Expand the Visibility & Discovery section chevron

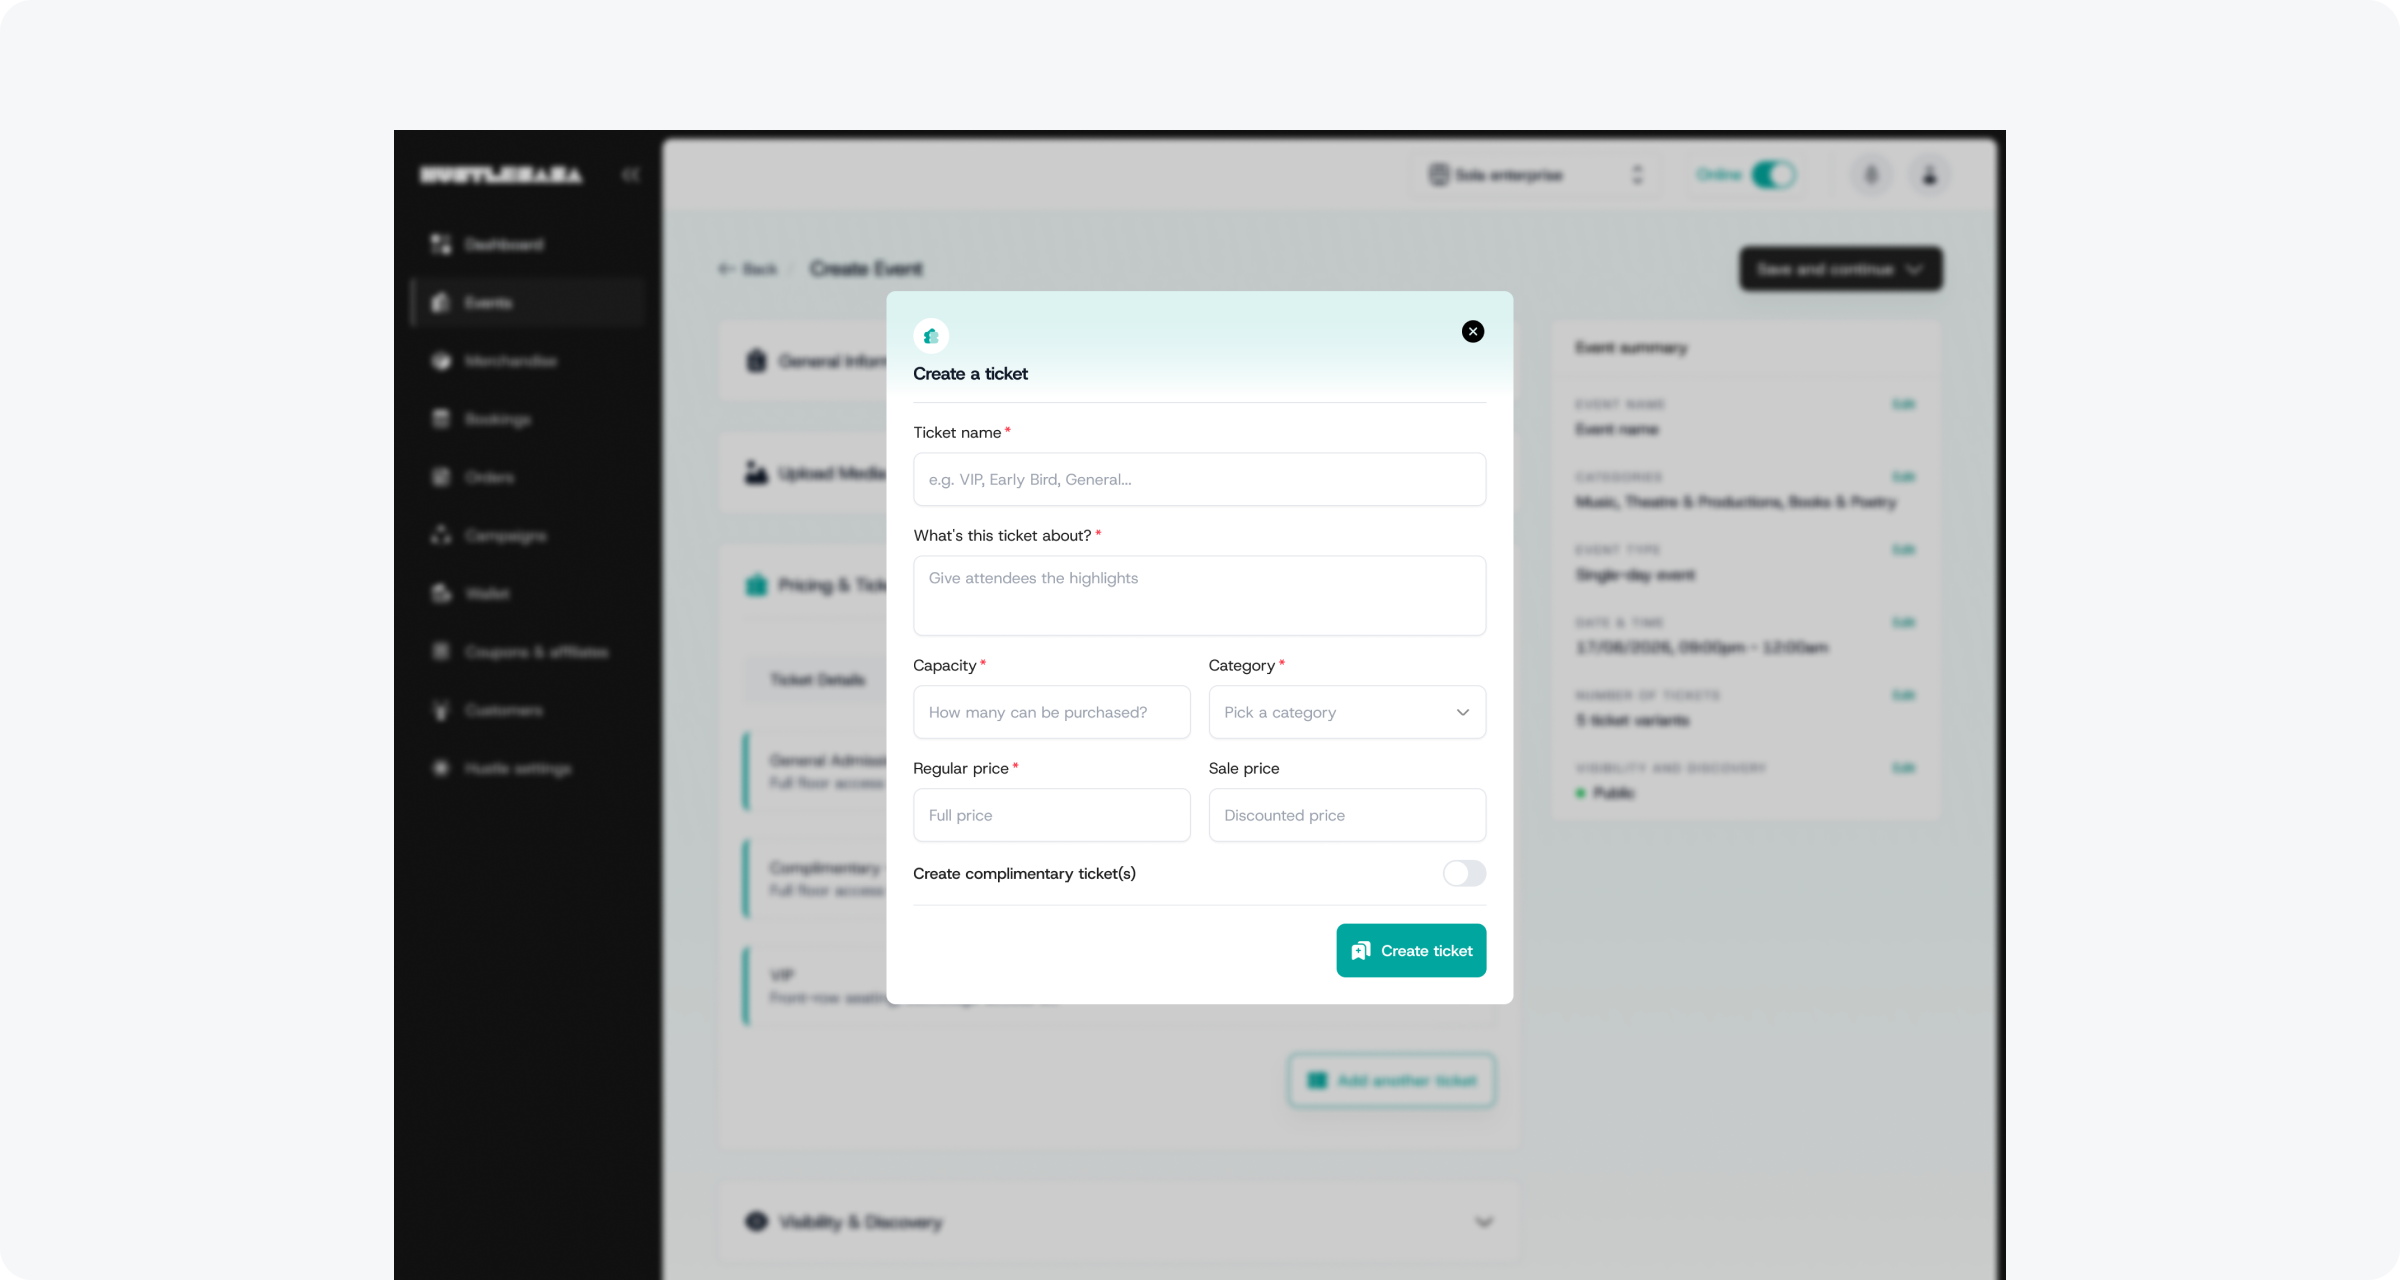point(1484,1222)
